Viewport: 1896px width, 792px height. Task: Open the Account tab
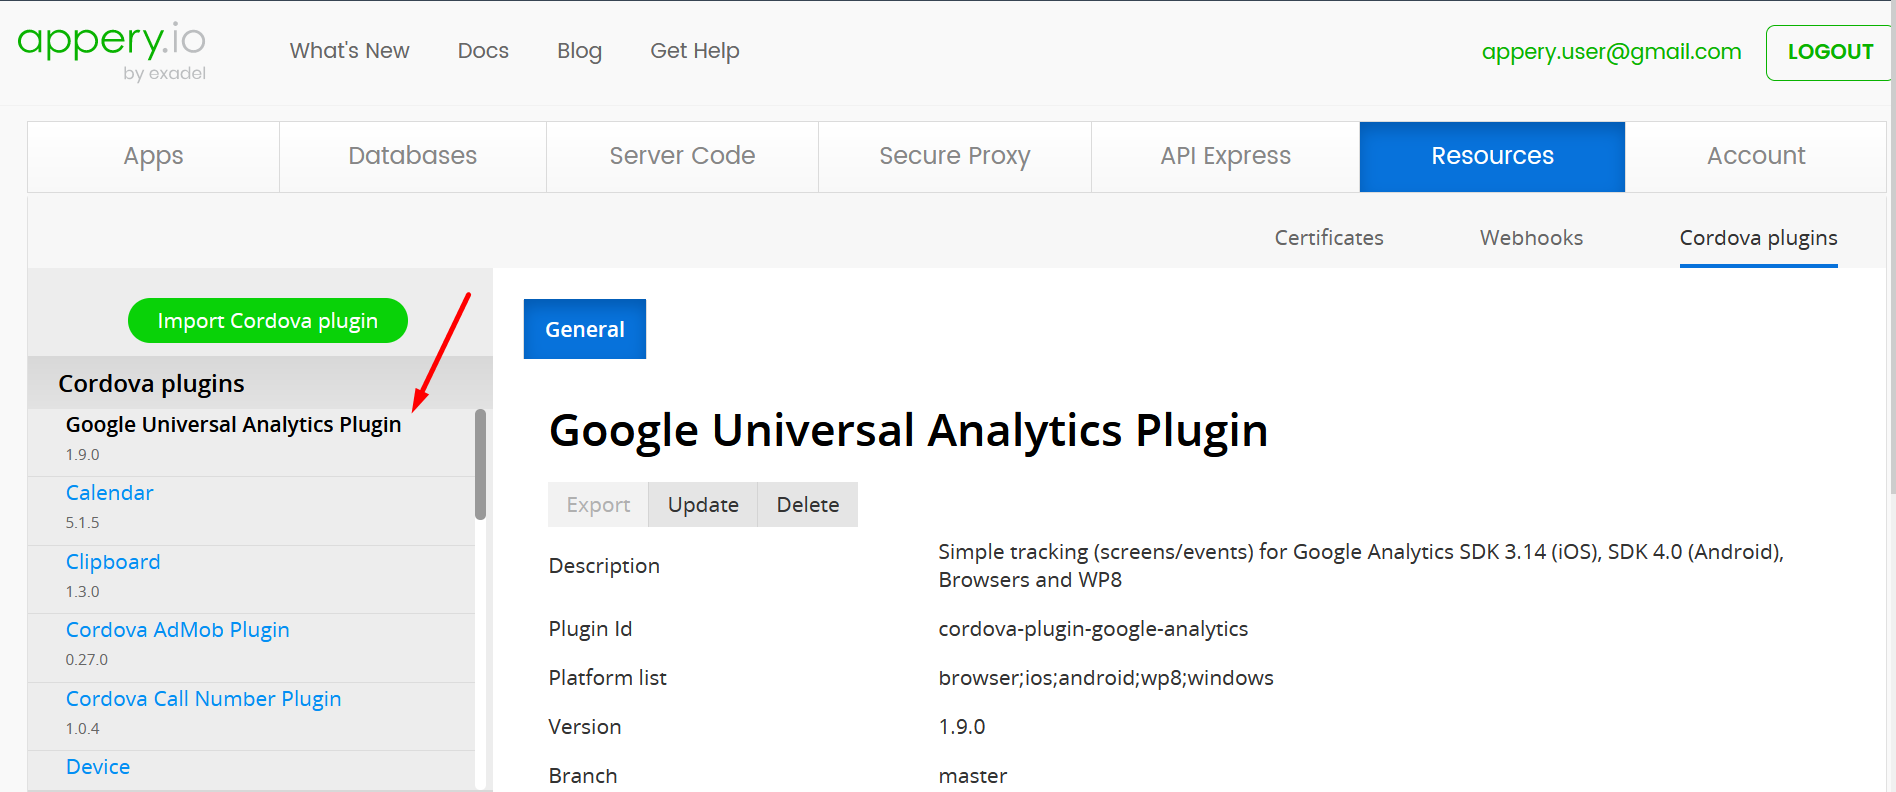[x=1755, y=156]
